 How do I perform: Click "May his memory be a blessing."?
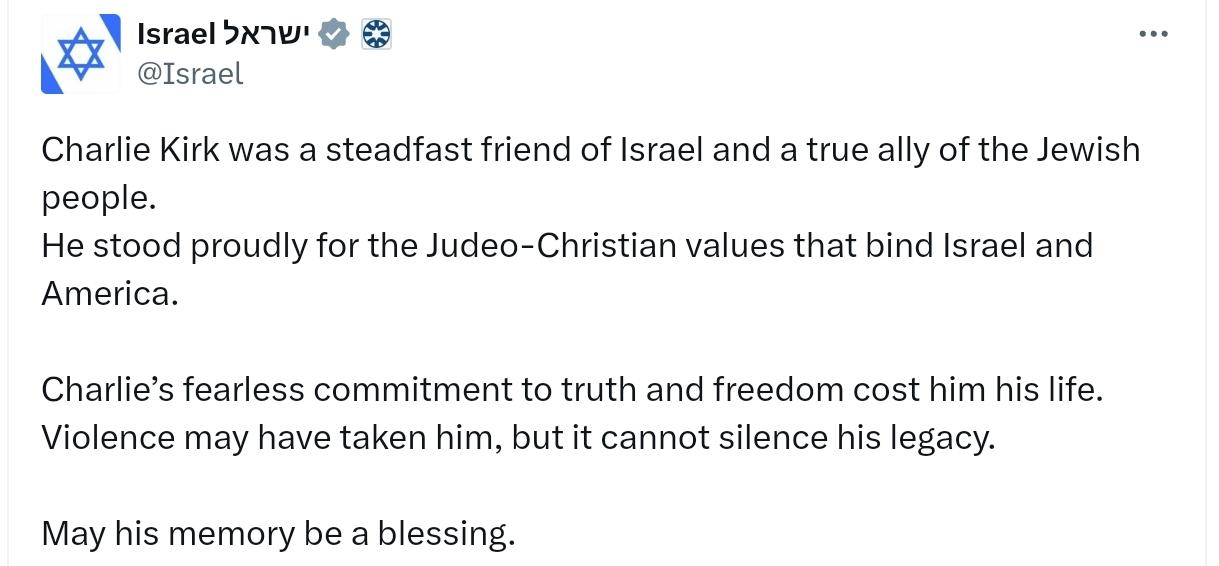(x=279, y=535)
